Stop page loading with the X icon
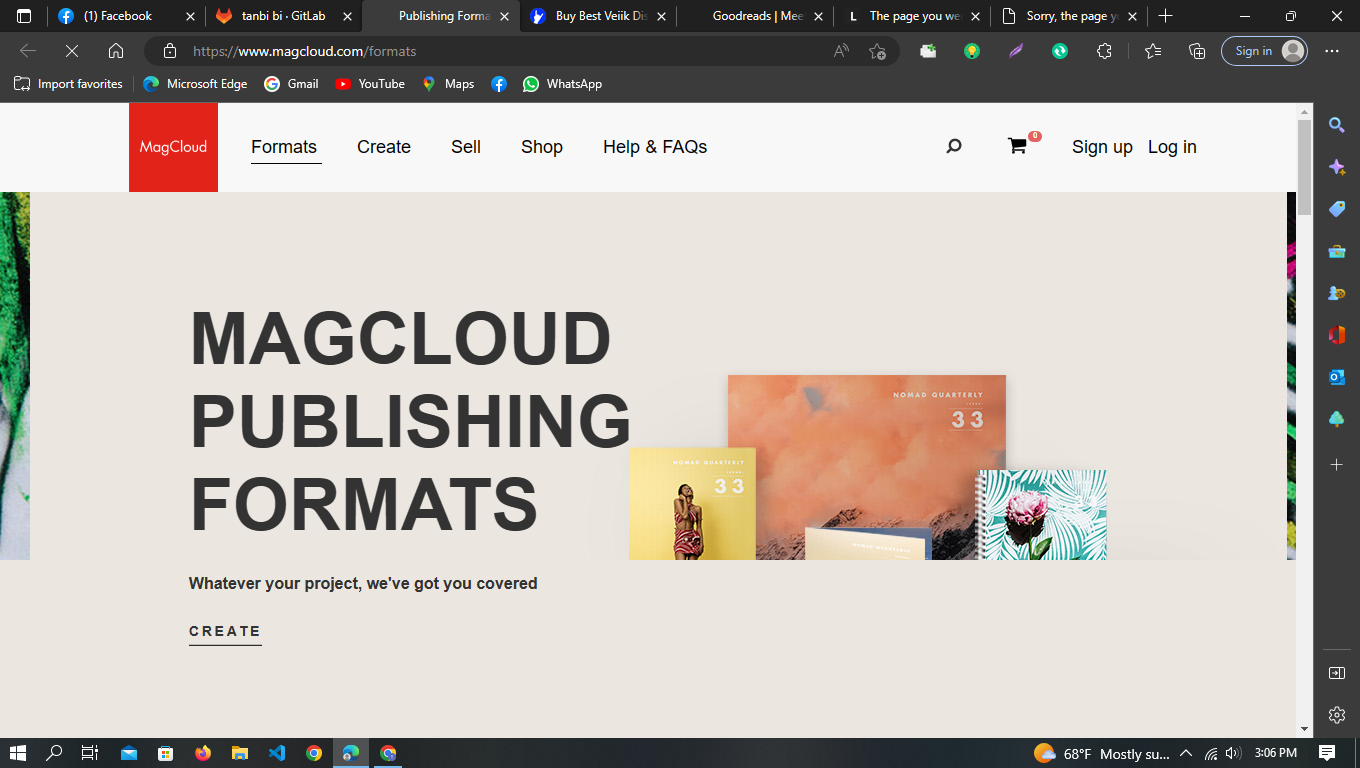The width and height of the screenshot is (1360, 768). [72, 51]
